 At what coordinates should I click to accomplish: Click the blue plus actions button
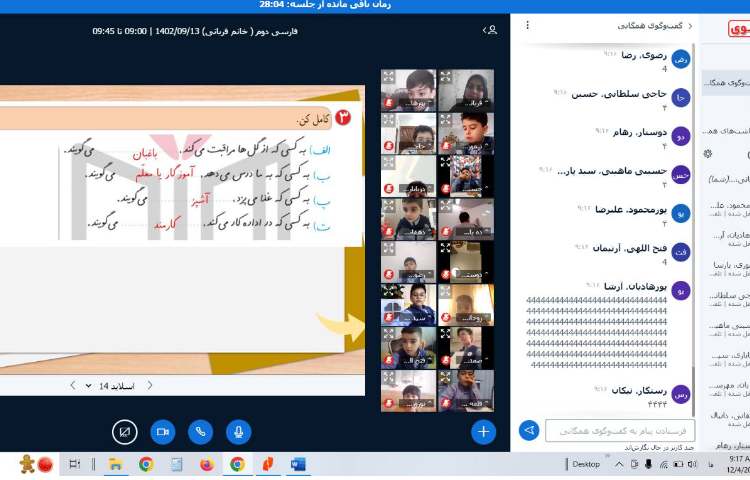pyautogui.click(x=484, y=431)
